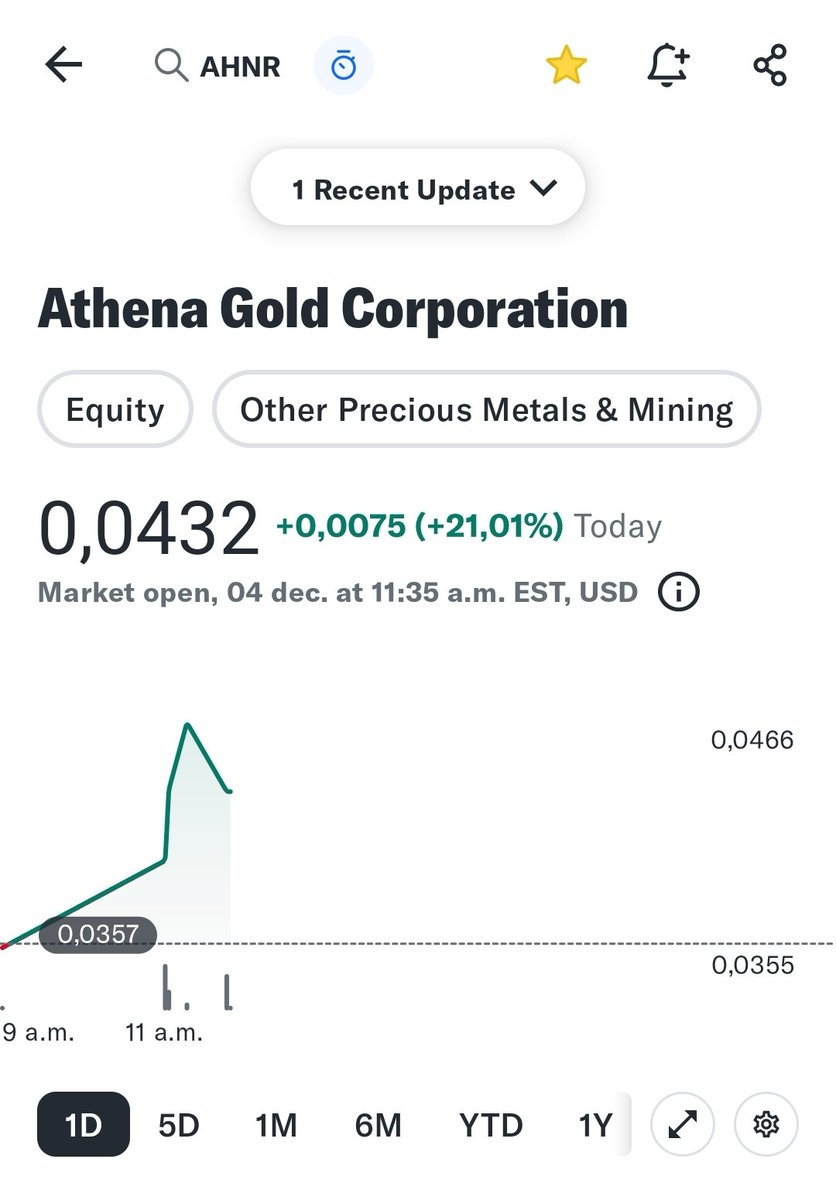Select the 1Y chart range
The image size is (836, 1200).
(x=596, y=1126)
